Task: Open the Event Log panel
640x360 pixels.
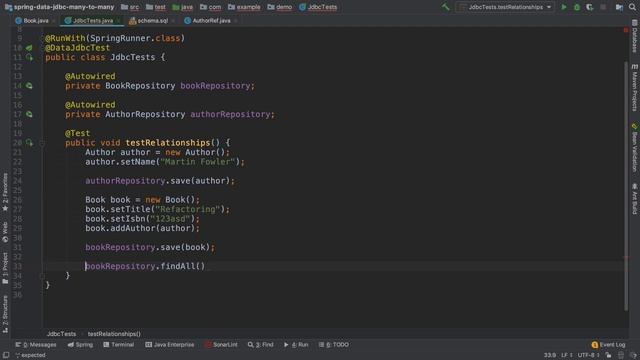Action: 608,344
